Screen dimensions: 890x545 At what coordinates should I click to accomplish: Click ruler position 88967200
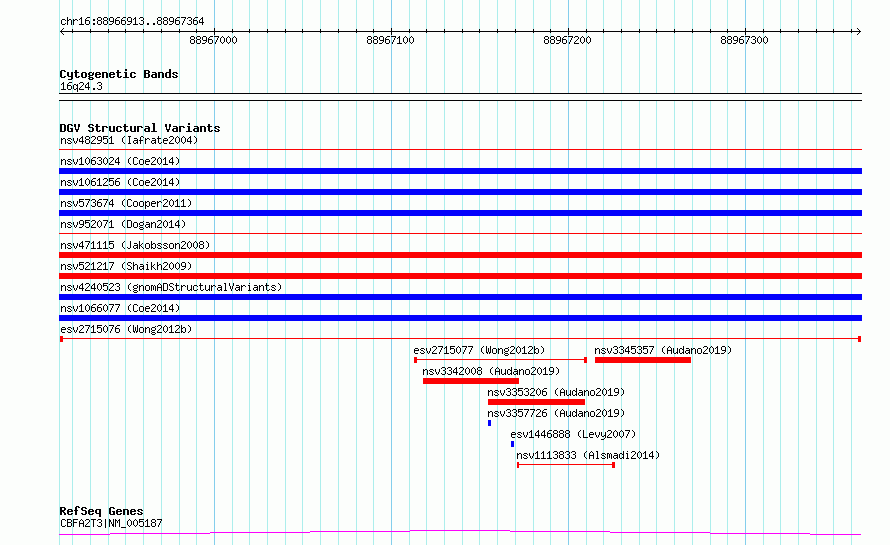point(568,40)
